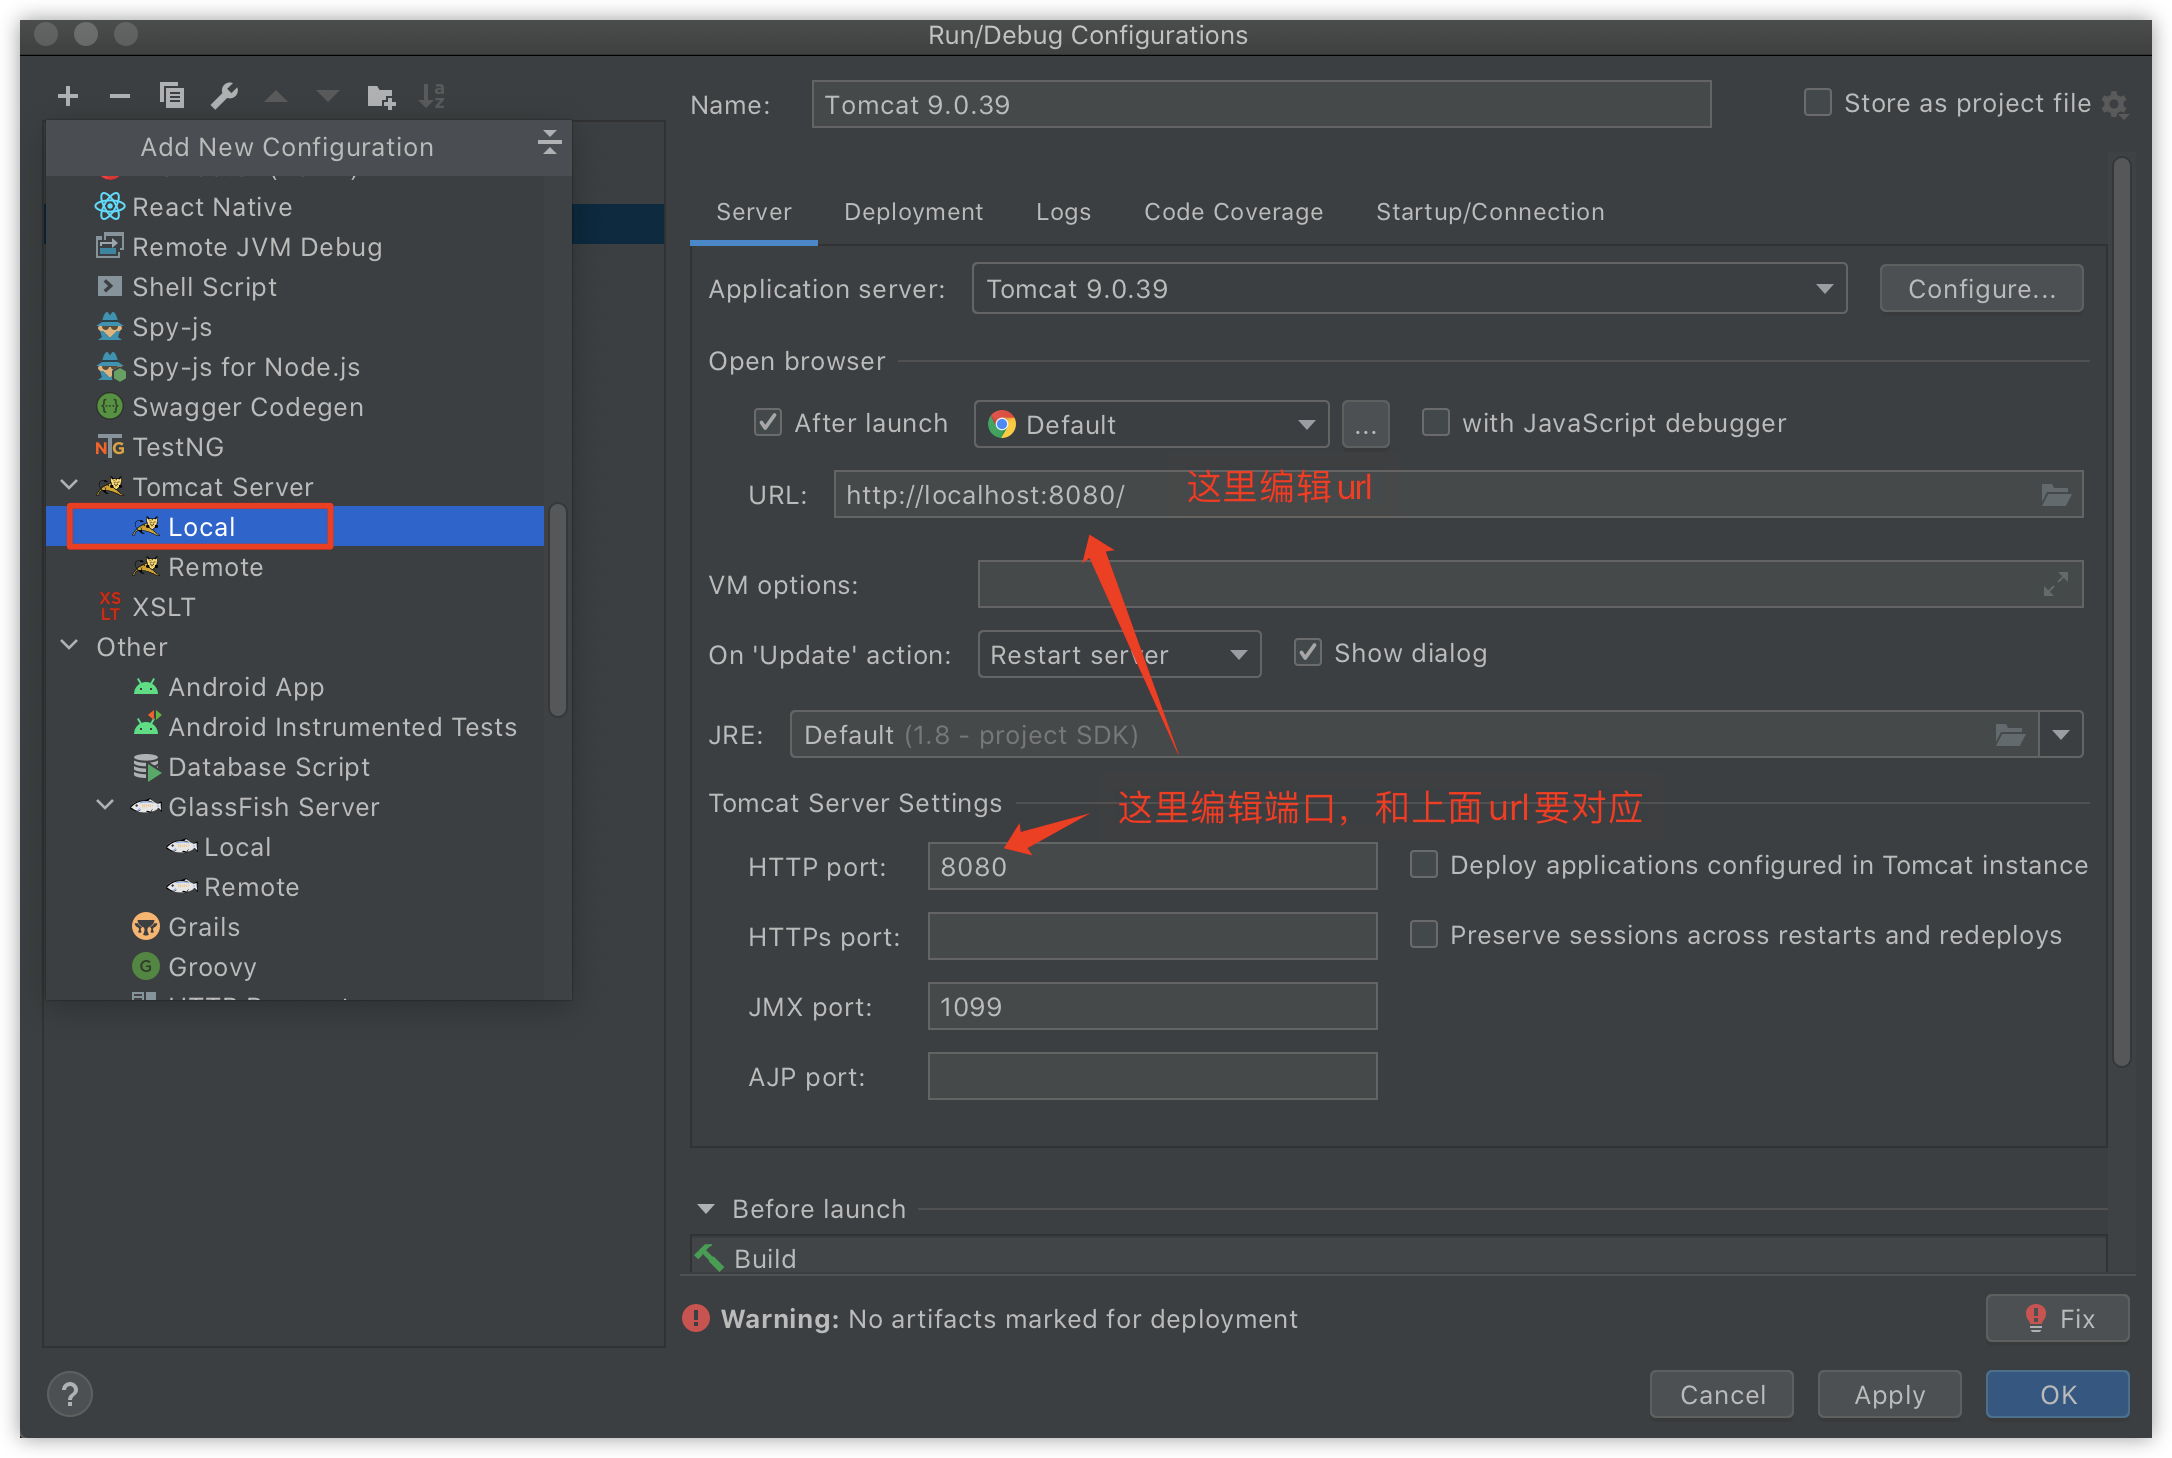Add a new configuration with the plus icon
Viewport: 2172px width, 1458px height.
(67, 95)
